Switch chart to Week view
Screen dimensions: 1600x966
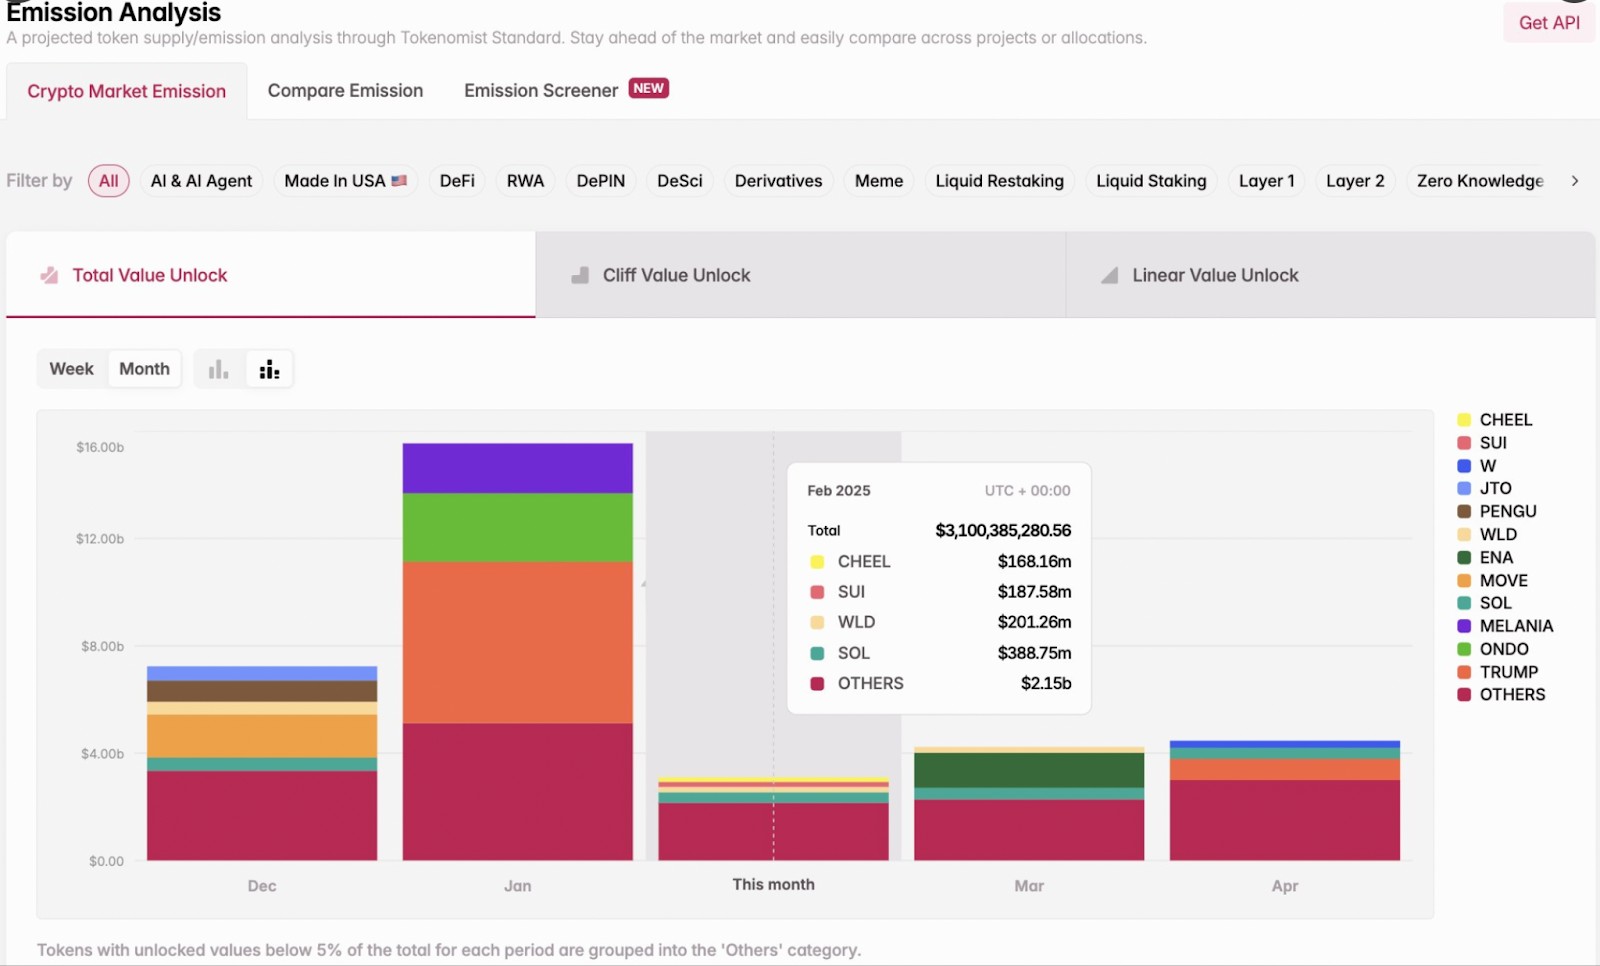(71, 369)
